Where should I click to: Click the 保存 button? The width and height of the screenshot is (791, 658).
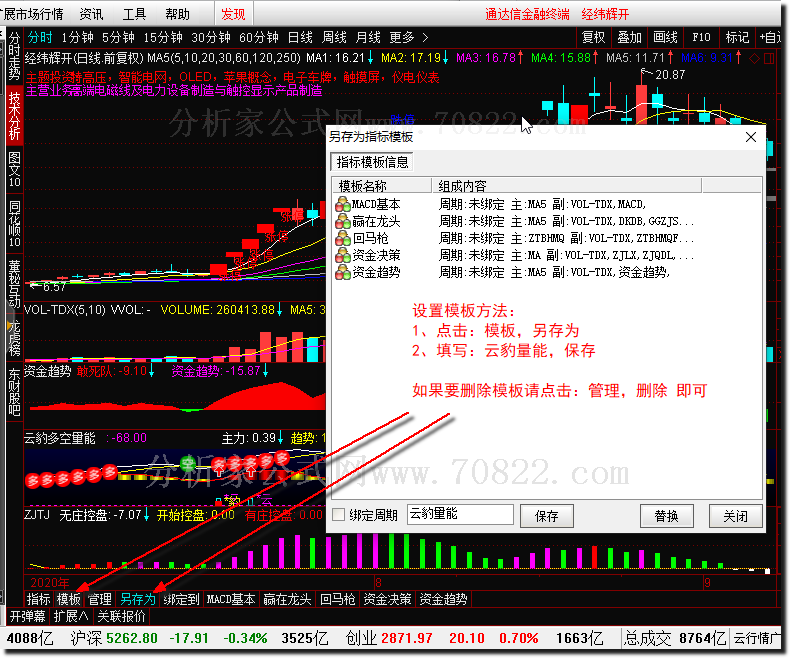click(x=547, y=516)
